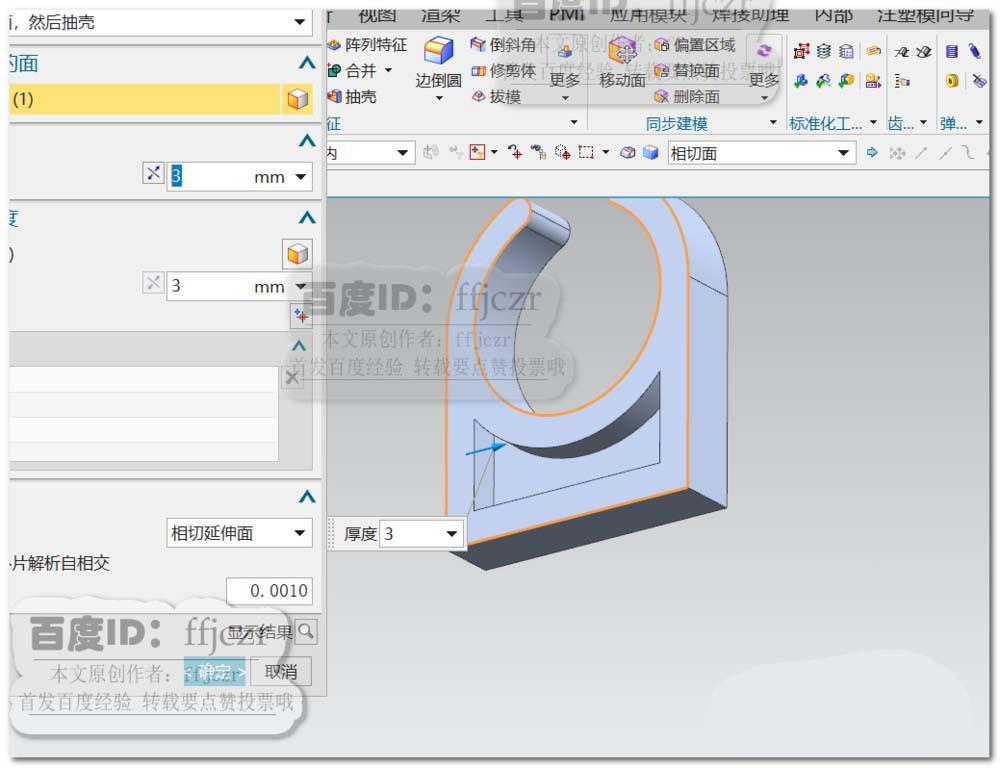
Task: Open the 相切延伸面 dropdown
Action: (238, 533)
